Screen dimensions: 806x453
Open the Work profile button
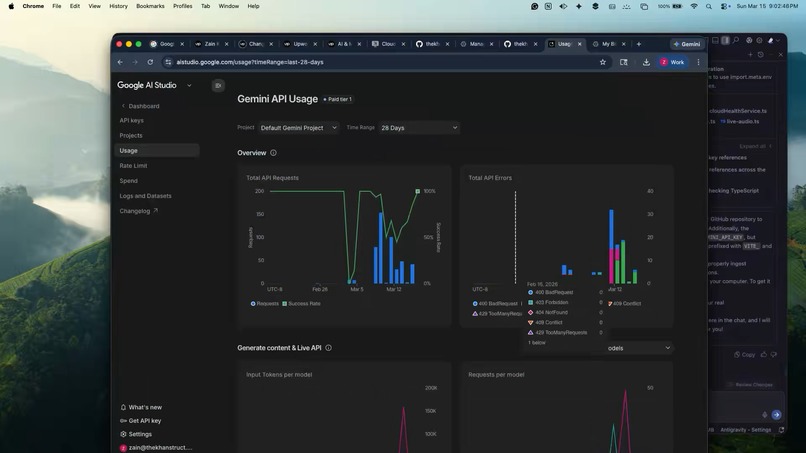(x=672, y=62)
